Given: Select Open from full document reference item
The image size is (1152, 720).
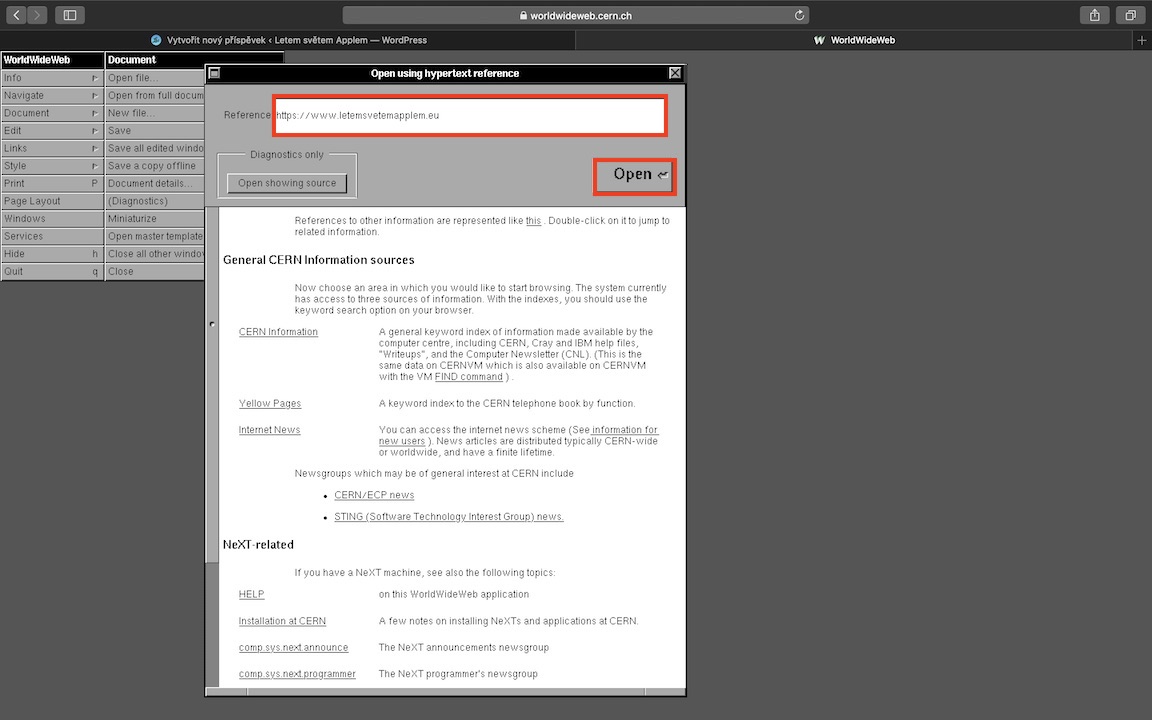Looking at the screenshot, I should pyautogui.click(x=155, y=96).
